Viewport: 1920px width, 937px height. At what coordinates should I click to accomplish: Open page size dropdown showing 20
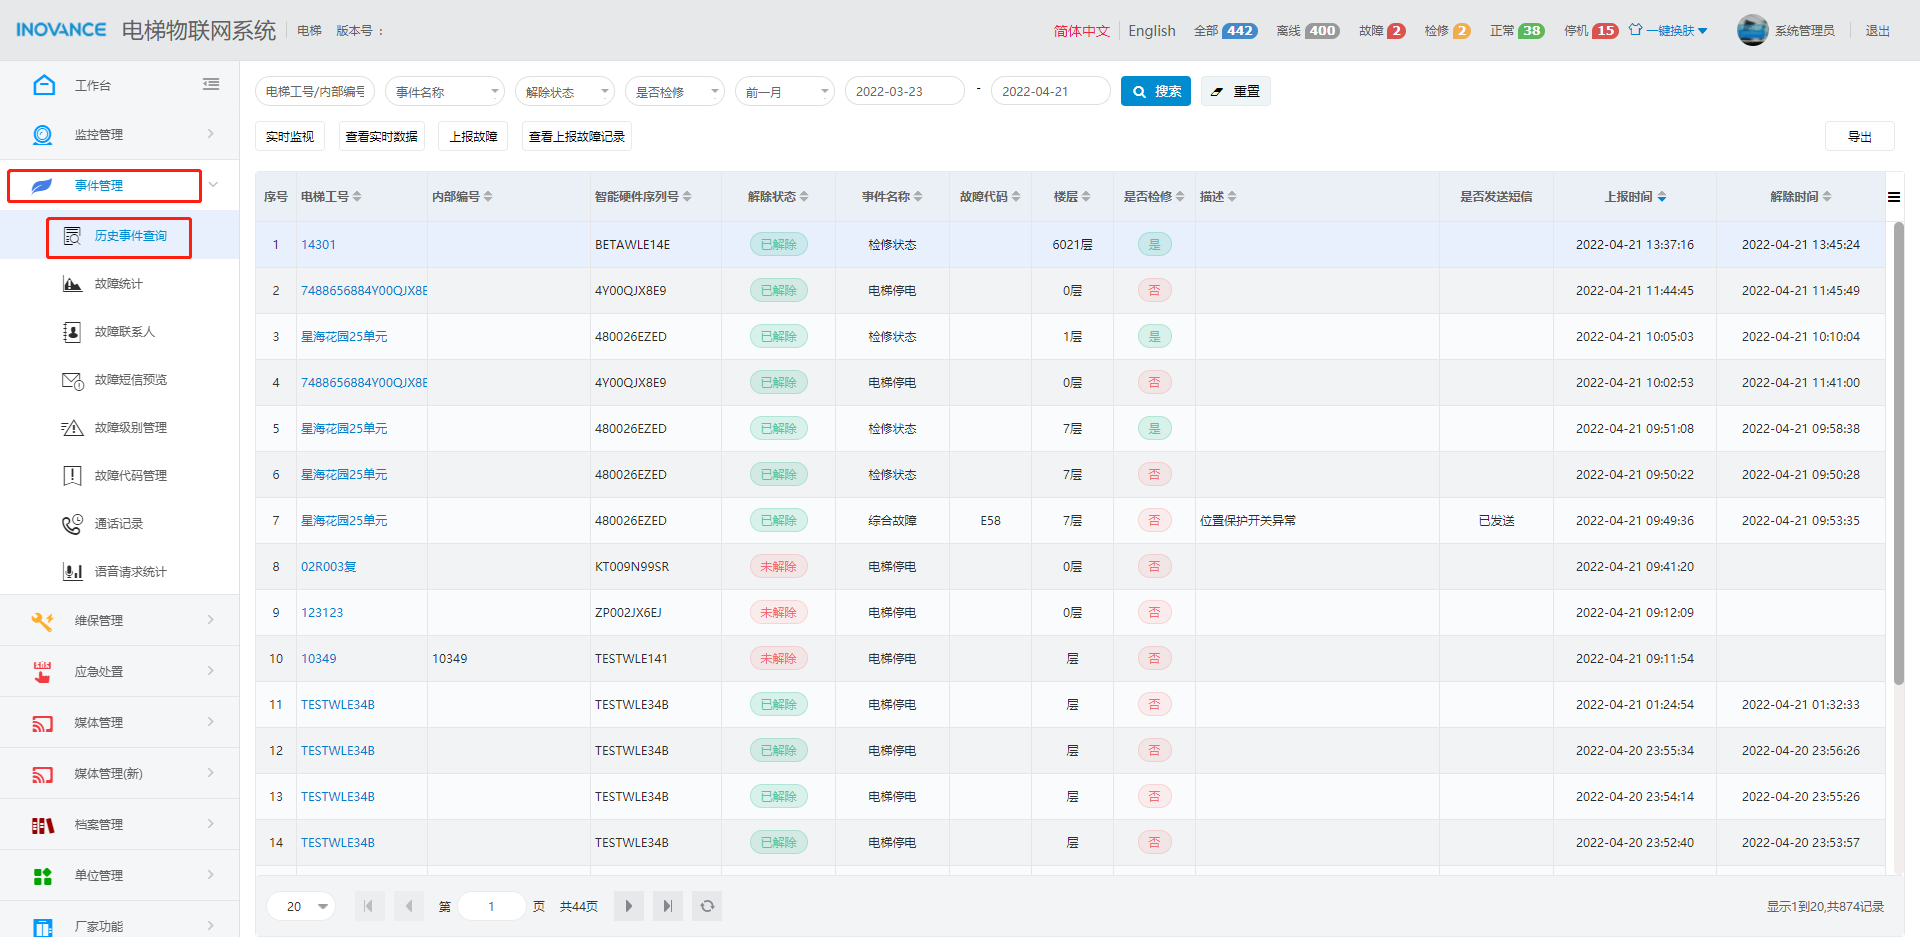click(x=301, y=906)
